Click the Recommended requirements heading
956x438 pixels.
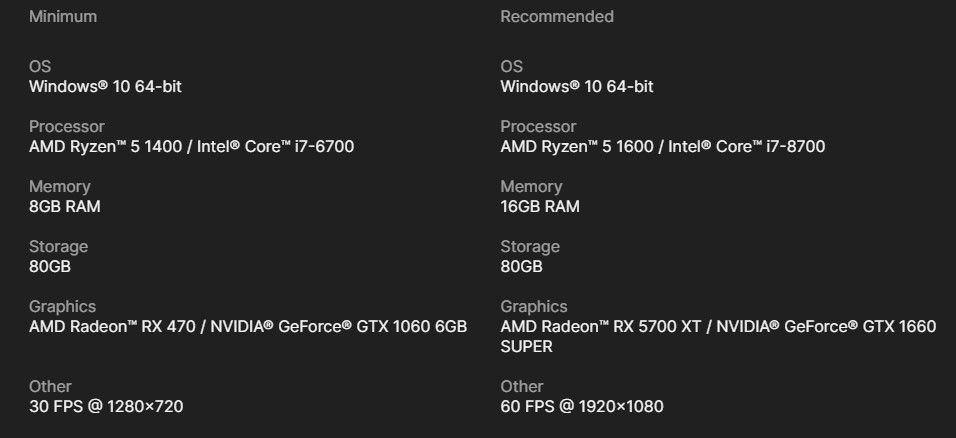pyautogui.click(x=557, y=17)
